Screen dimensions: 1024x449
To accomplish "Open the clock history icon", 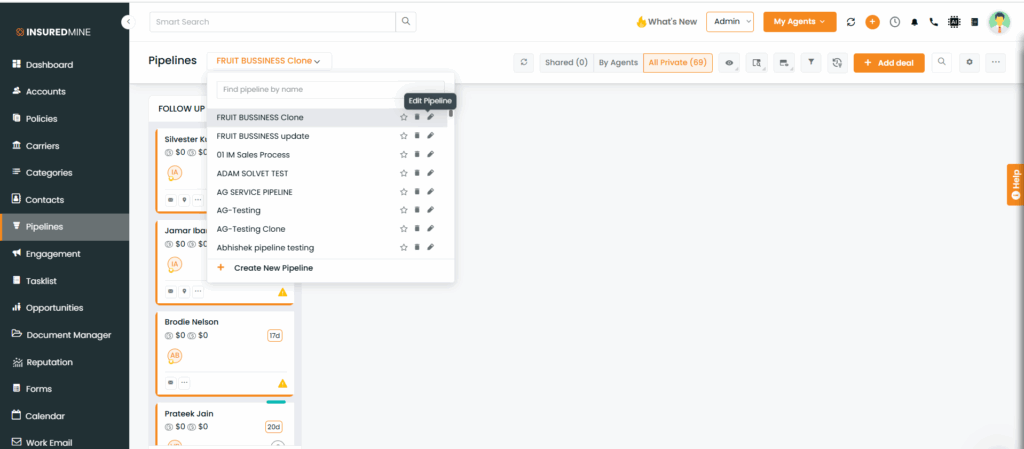I will pyautogui.click(x=895, y=22).
